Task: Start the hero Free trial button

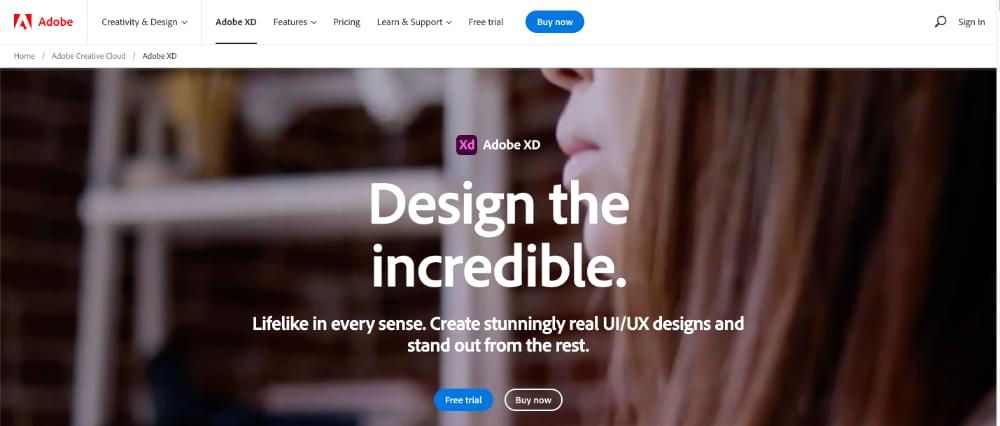Action: 464,400
